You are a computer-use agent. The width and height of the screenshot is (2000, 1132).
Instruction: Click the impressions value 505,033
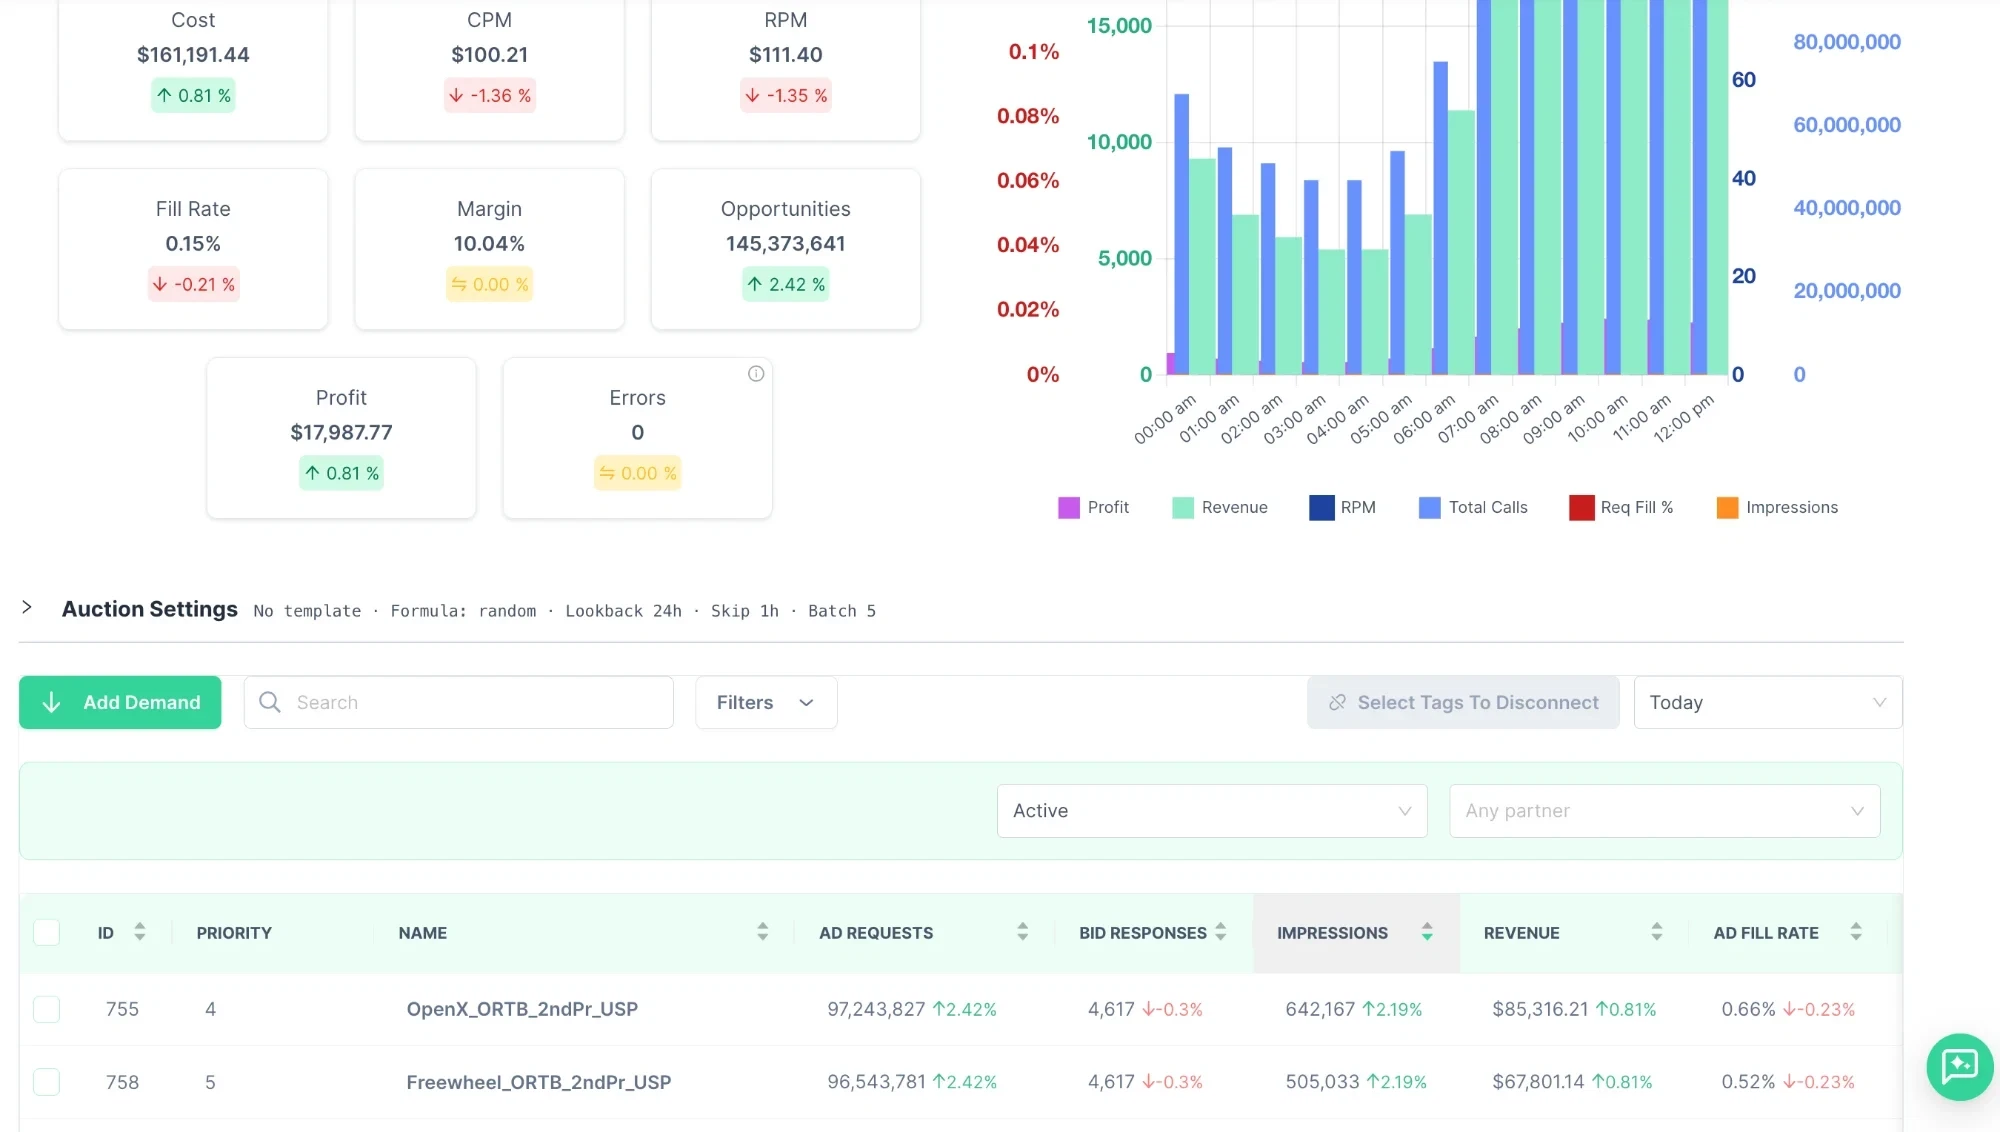(x=1322, y=1082)
